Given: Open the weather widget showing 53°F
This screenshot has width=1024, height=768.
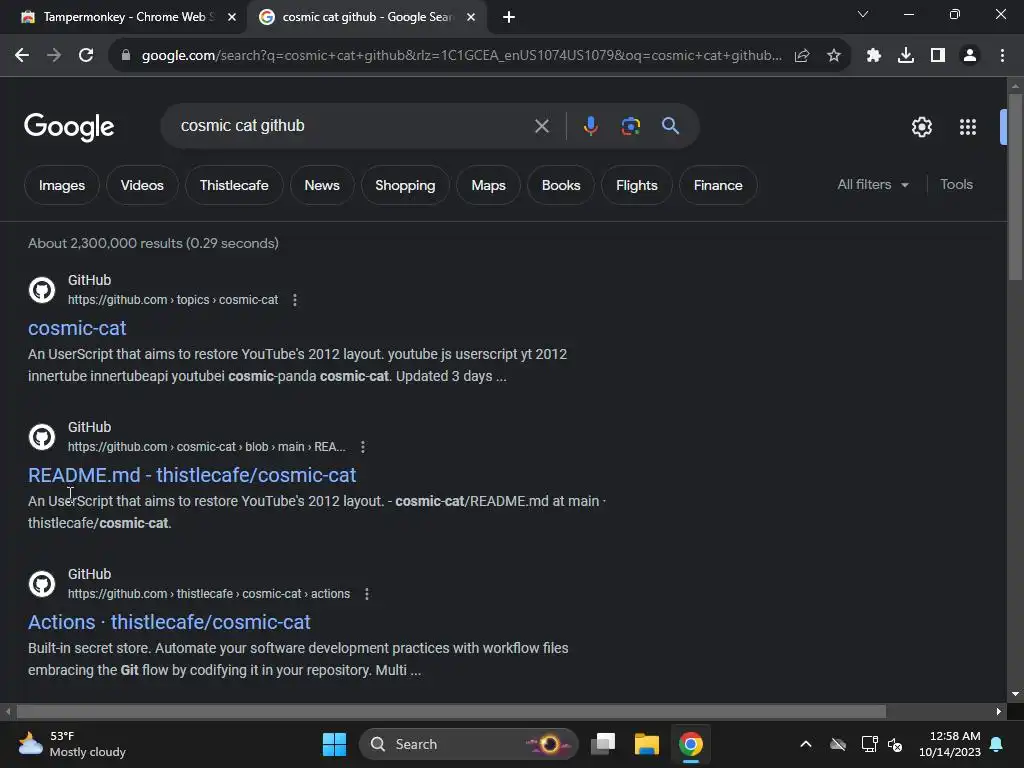Looking at the screenshot, I should [x=72, y=744].
